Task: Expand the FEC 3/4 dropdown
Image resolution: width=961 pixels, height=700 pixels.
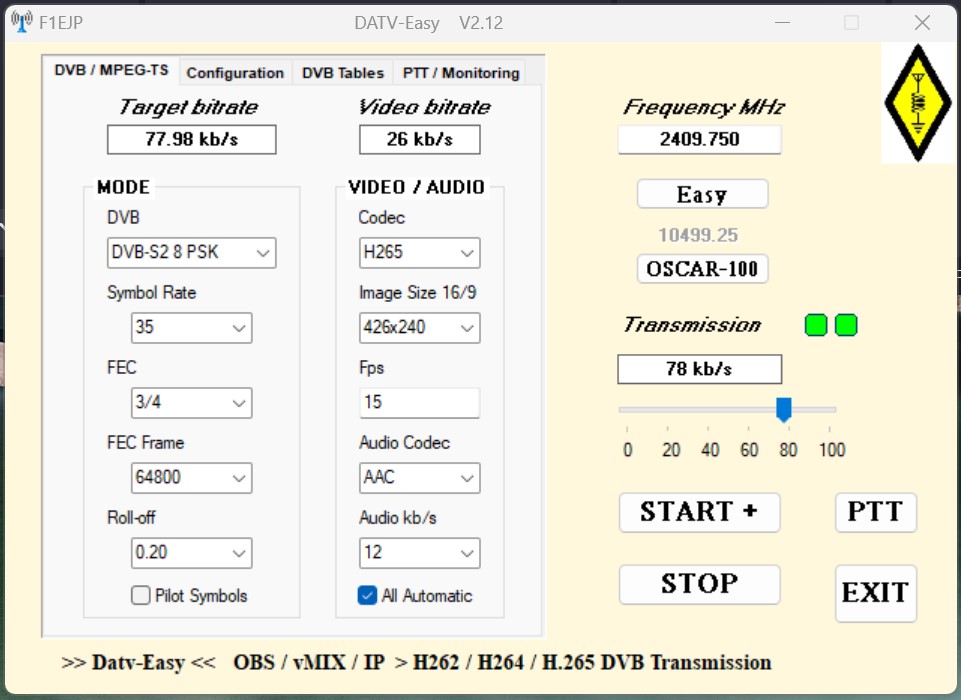Action: pyautogui.click(x=191, y=403)
